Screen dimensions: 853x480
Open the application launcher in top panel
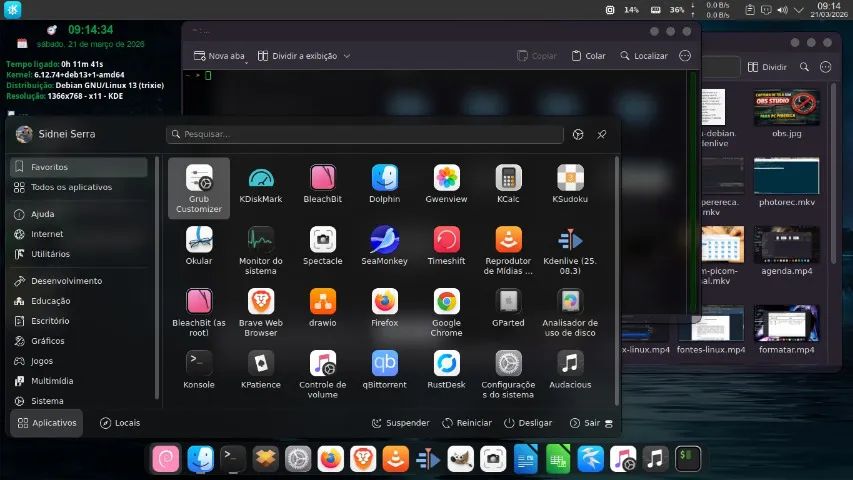pos(13,9)
